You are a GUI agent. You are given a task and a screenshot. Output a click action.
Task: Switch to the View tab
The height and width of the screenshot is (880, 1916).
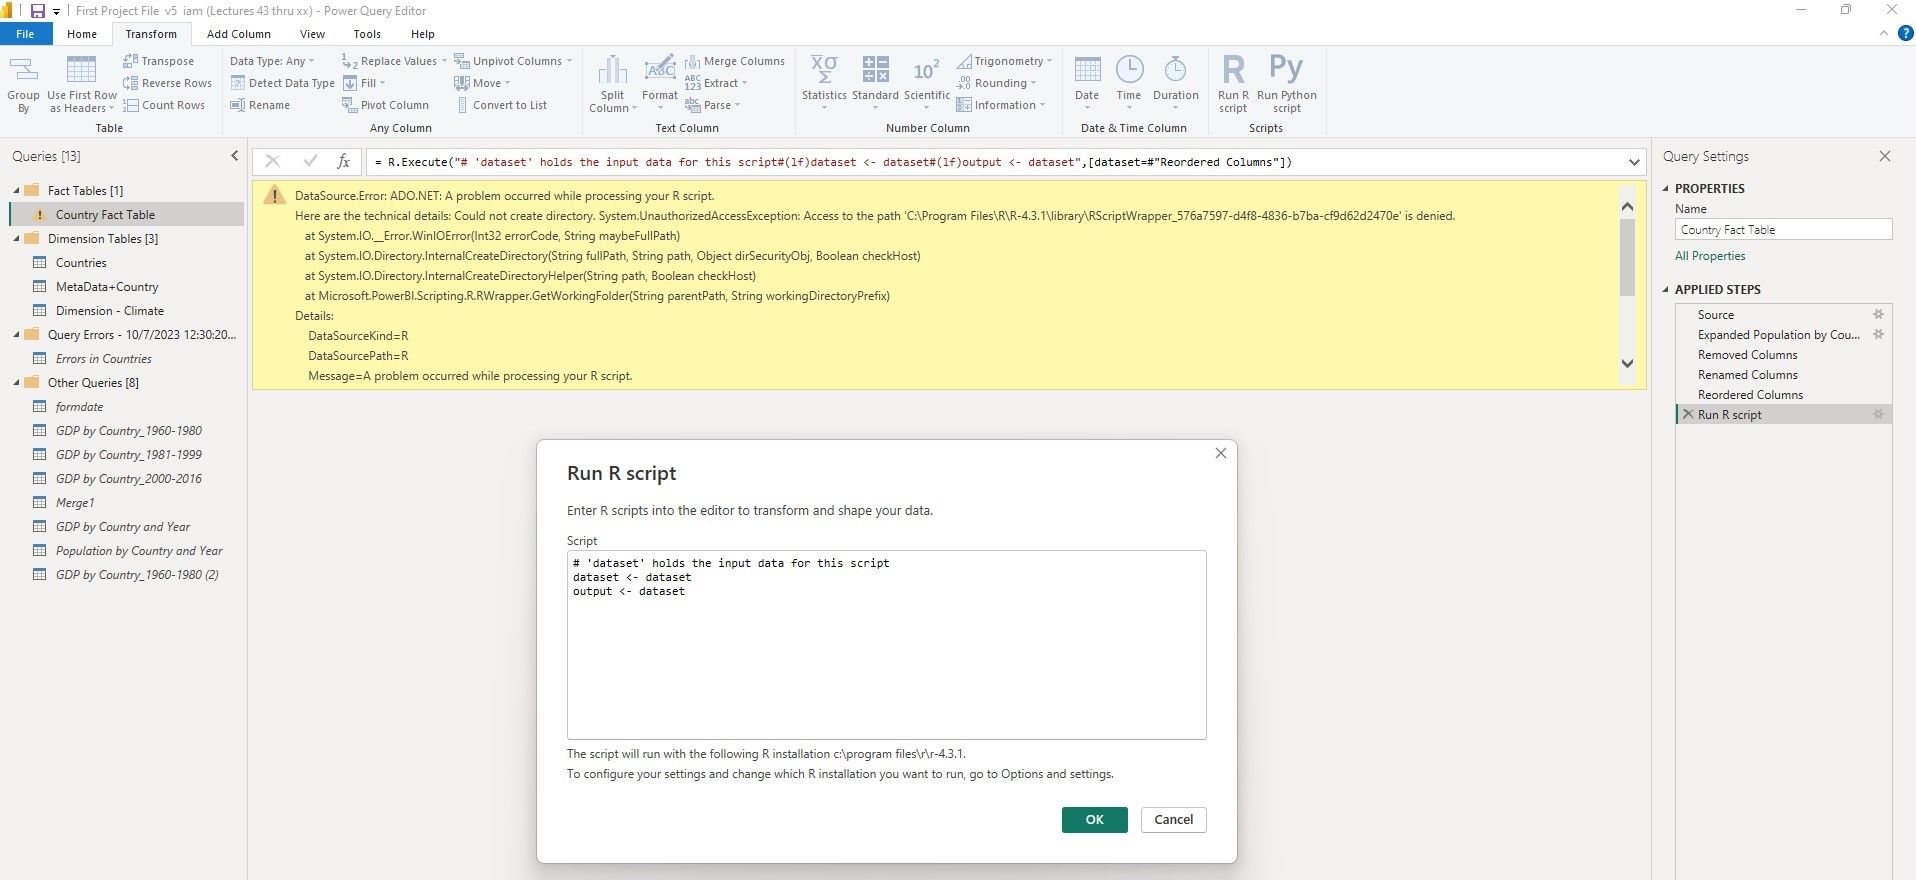click(x=312, y=34)
